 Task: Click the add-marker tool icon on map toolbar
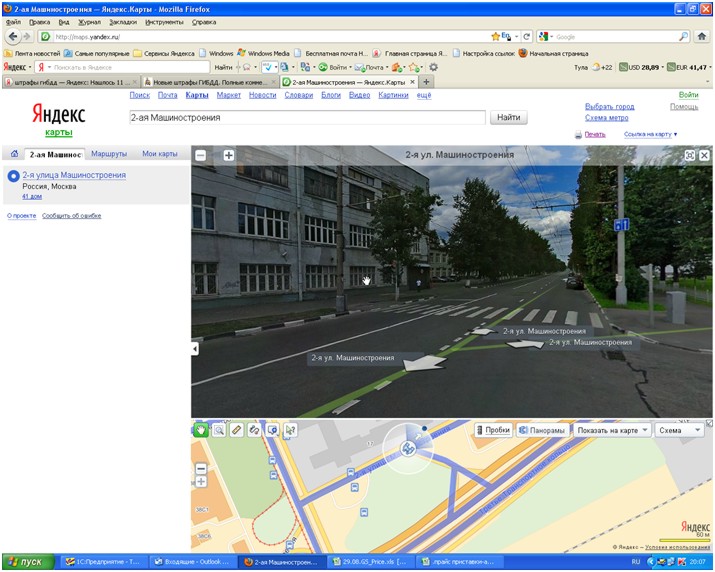tap(272, 430)
